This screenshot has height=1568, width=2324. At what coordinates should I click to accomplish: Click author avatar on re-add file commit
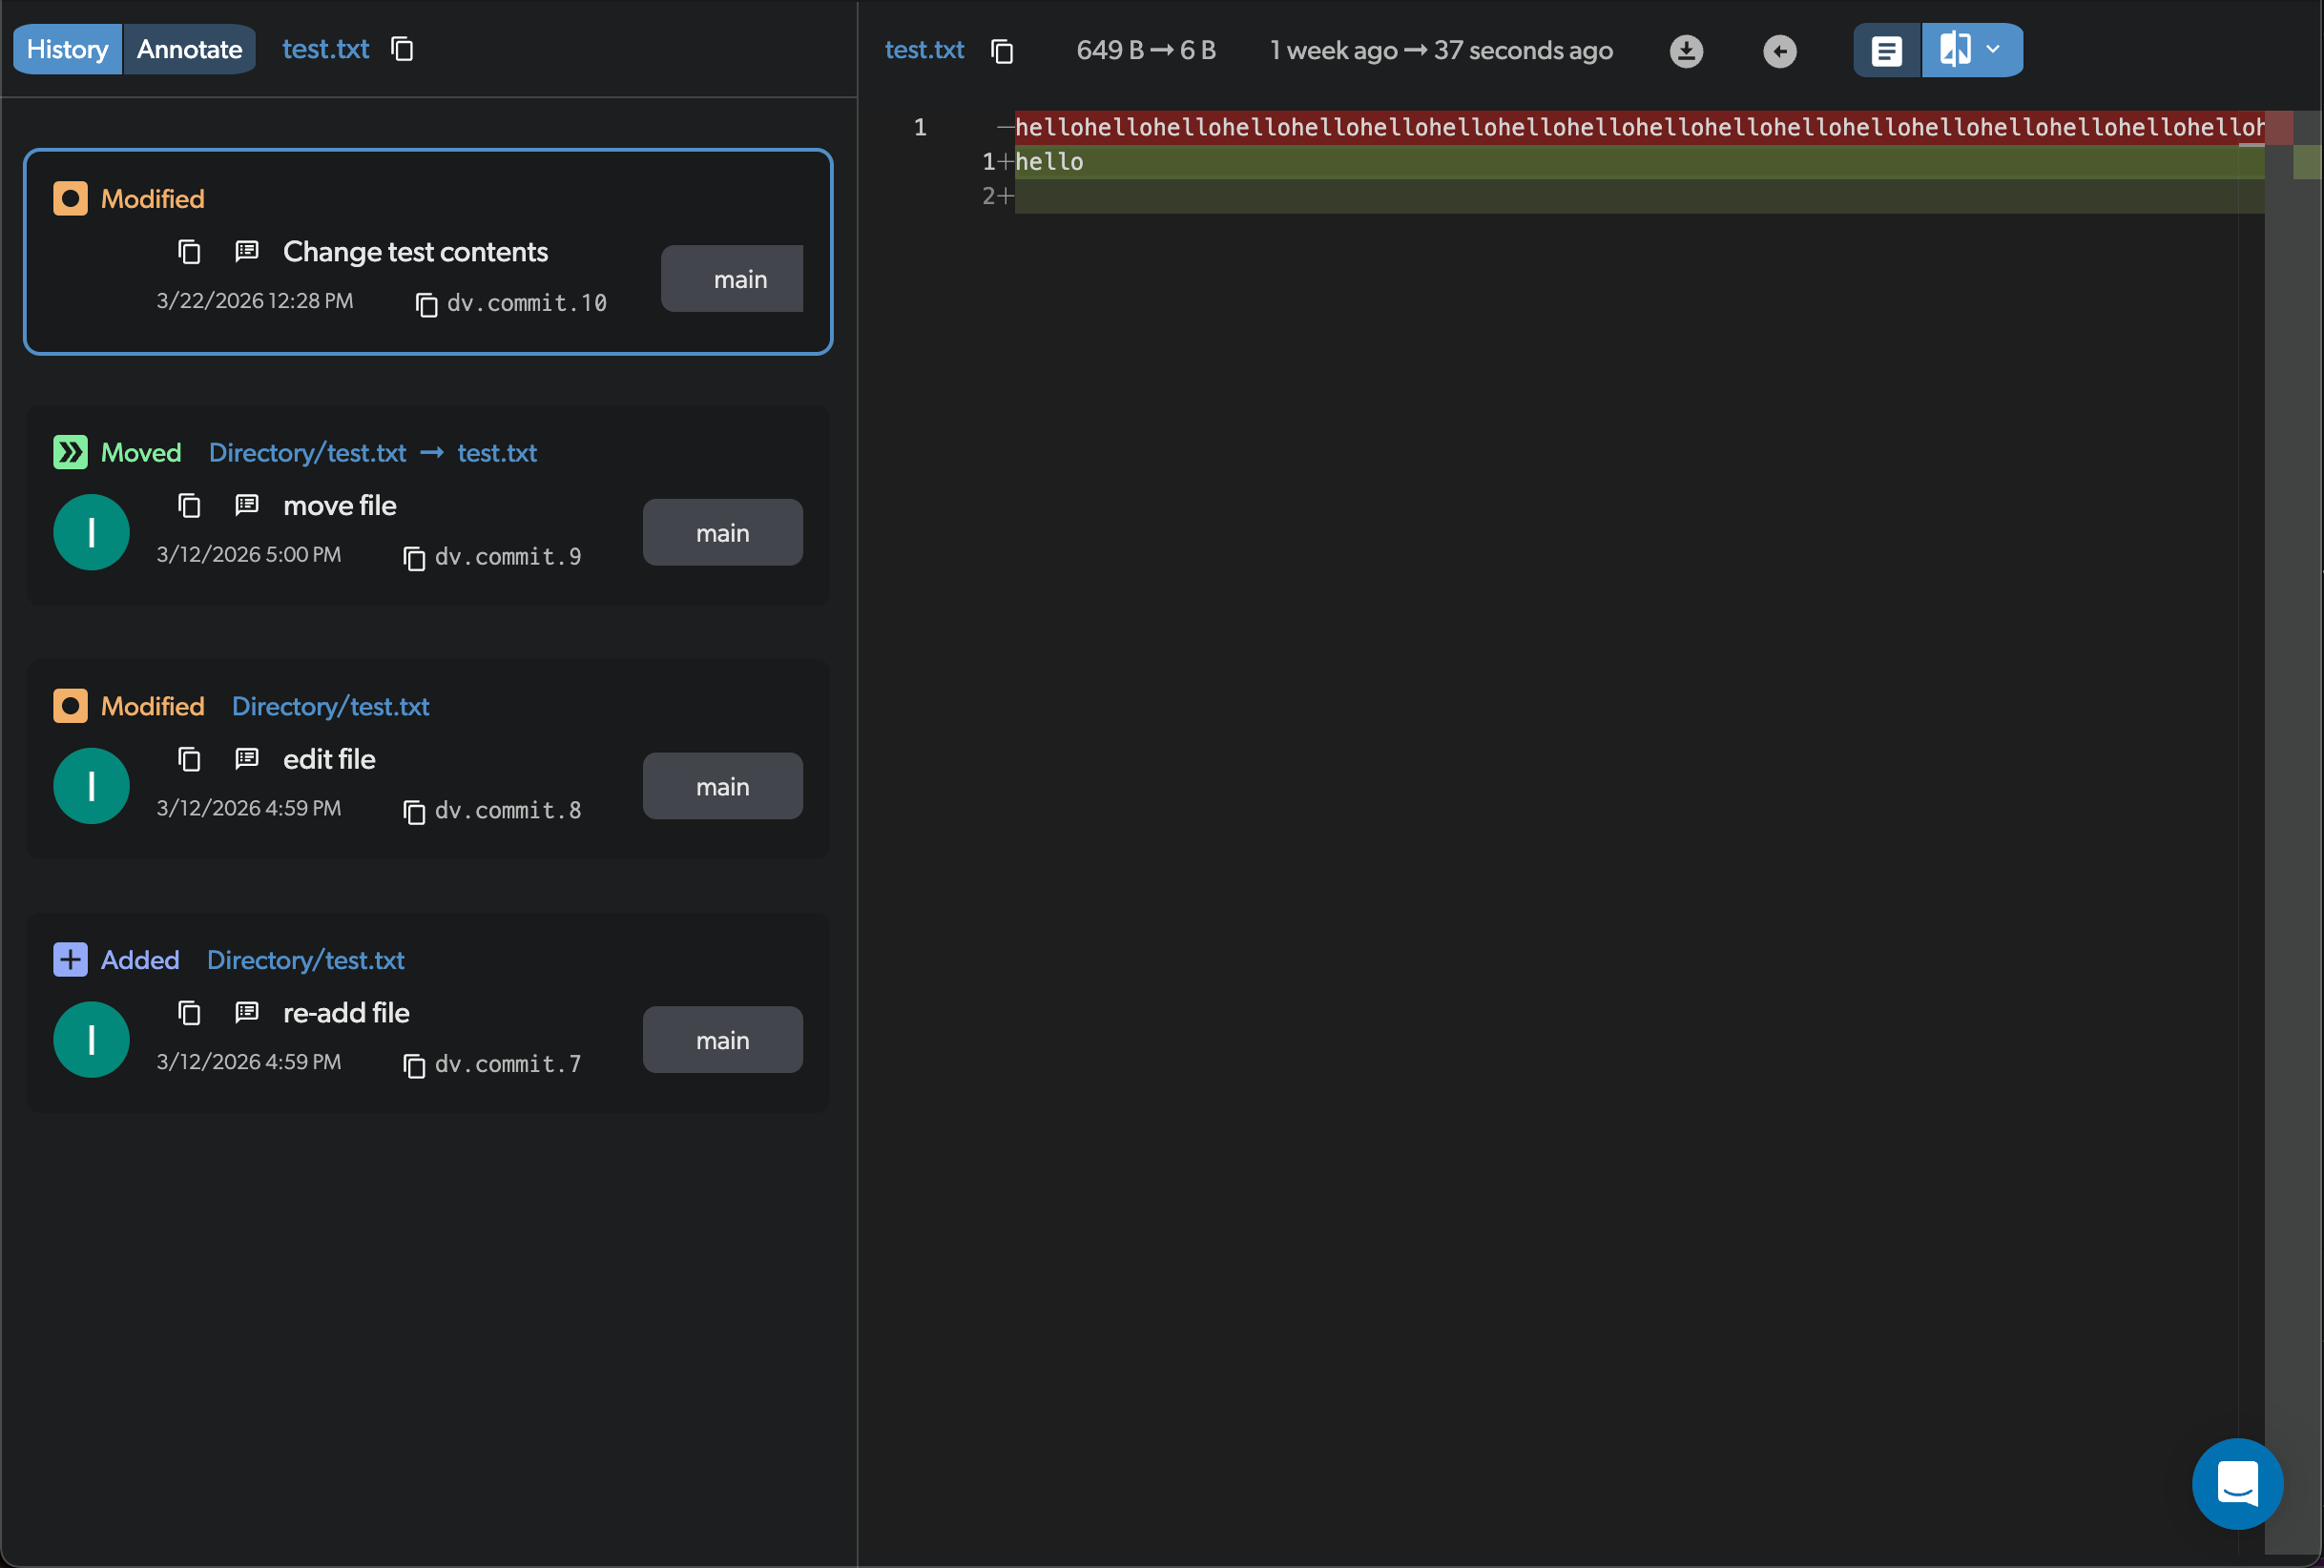point(91,1040)
